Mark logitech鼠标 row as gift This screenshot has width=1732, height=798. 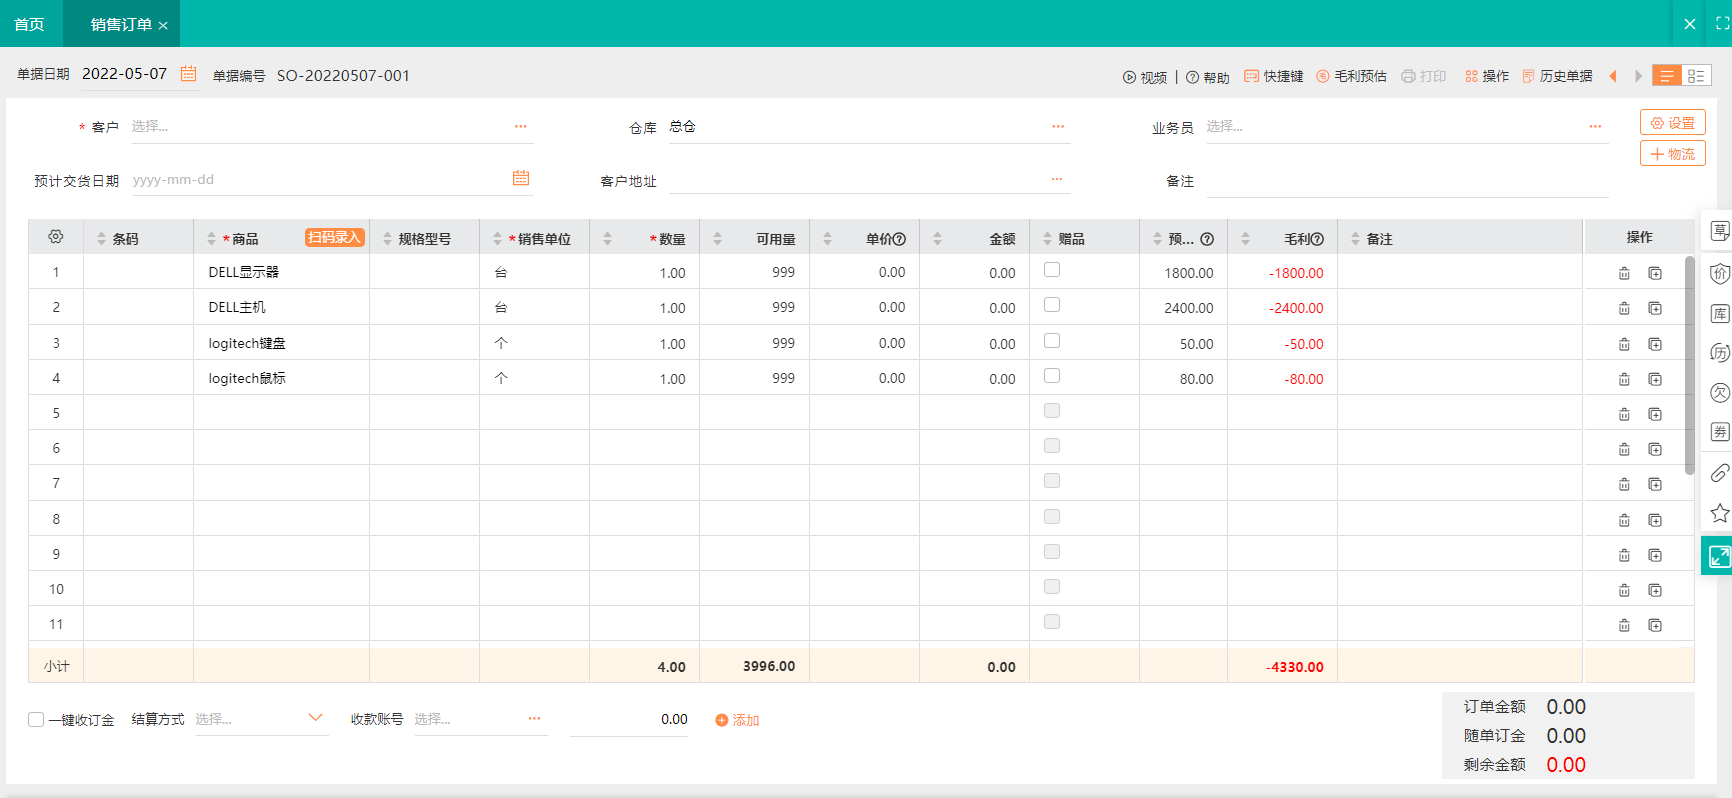(1051, 376)
